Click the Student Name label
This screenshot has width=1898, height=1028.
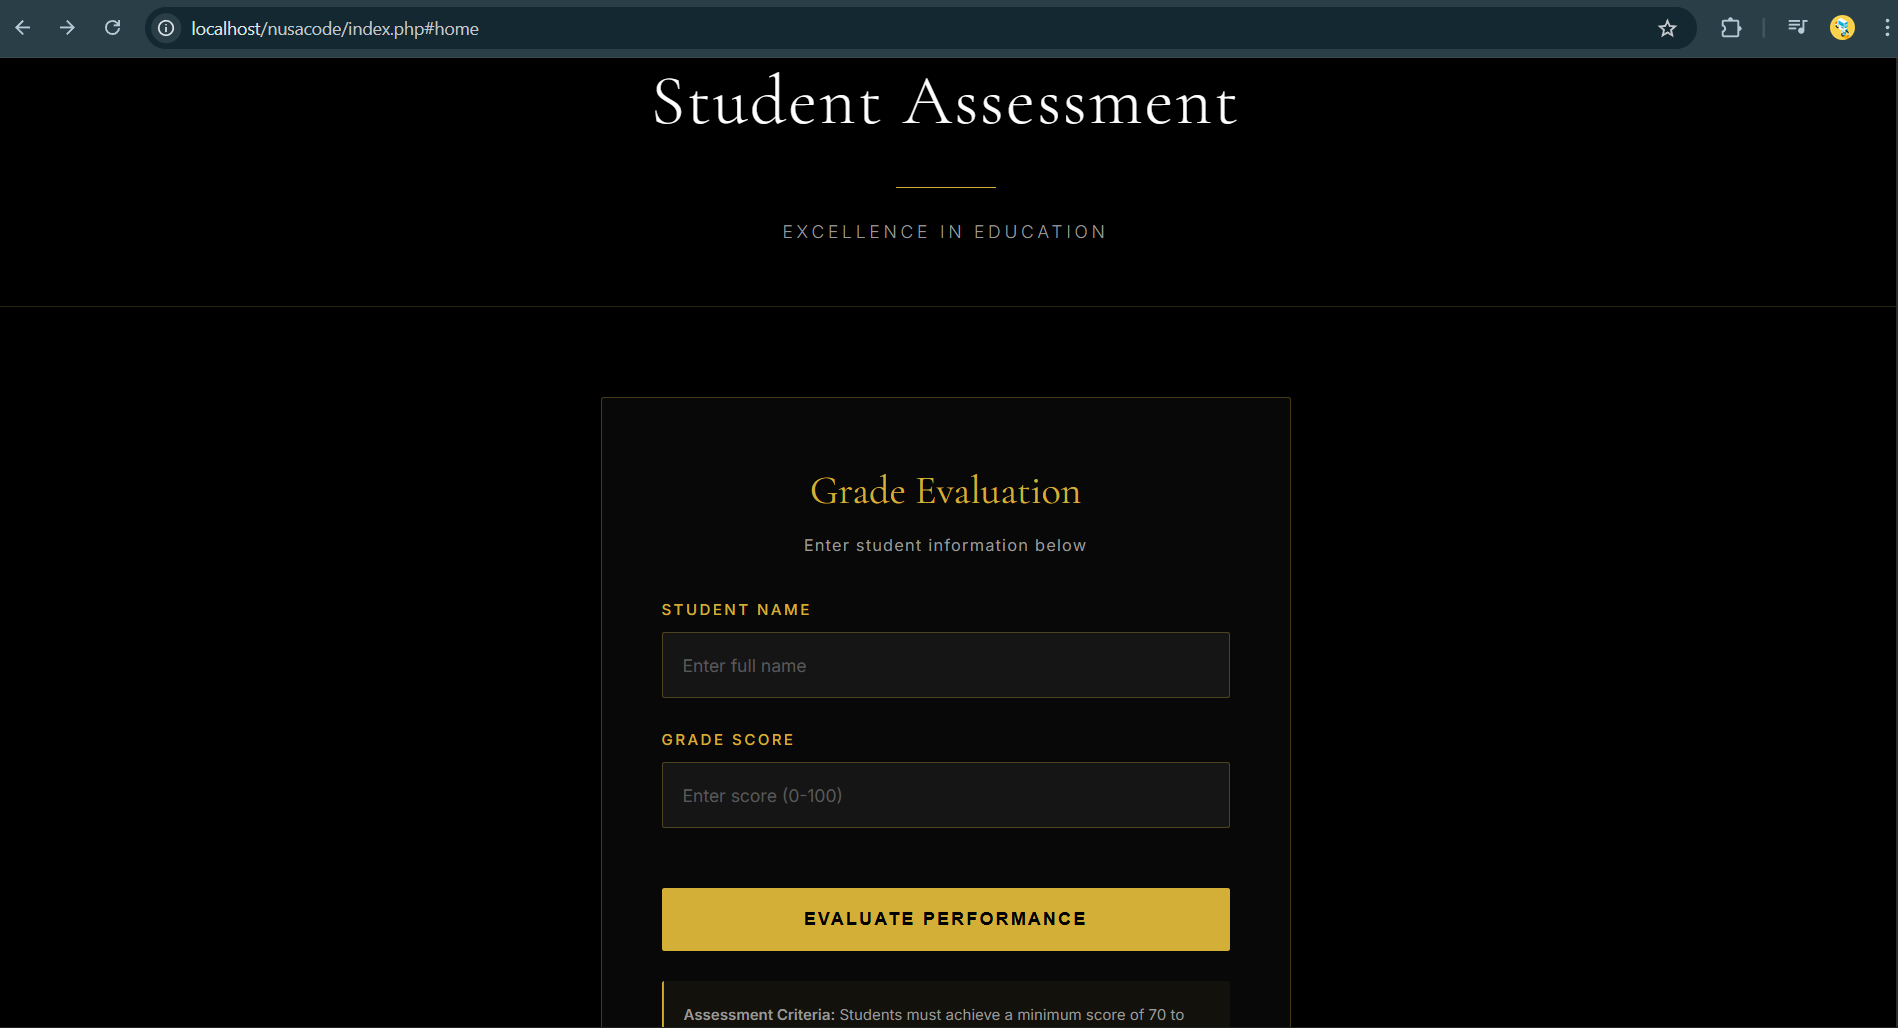click(x=736, y=610)
